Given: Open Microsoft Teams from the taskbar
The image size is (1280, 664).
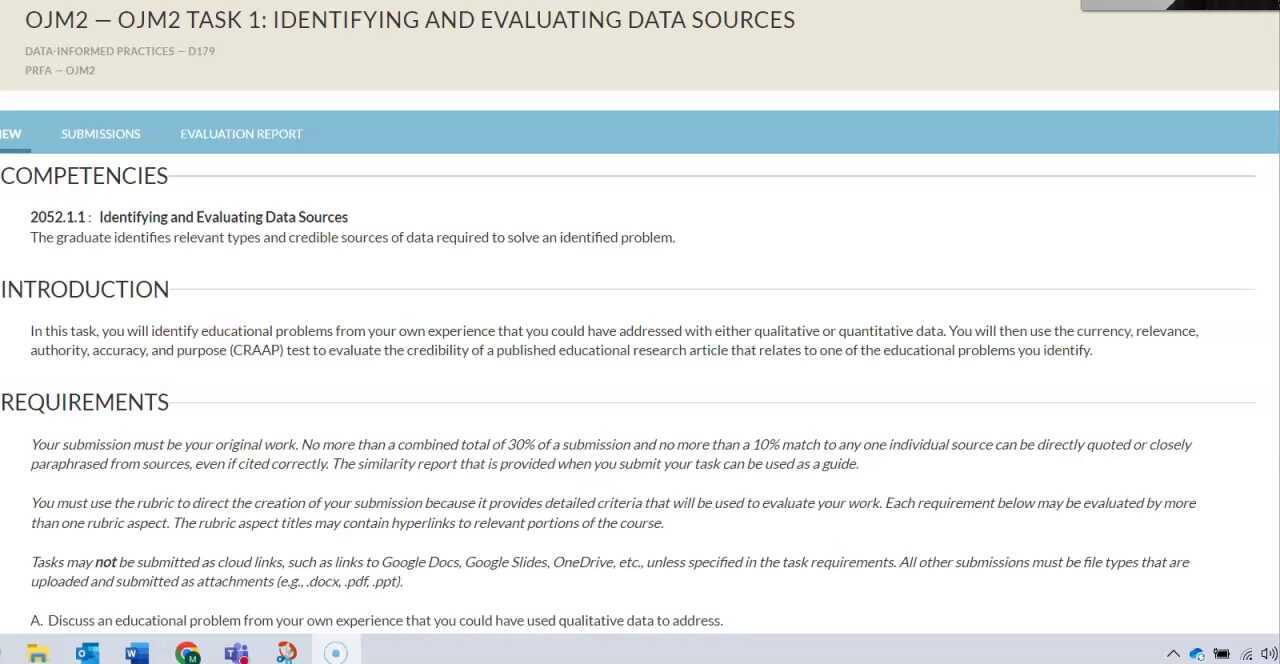Looking at the screenshot, I should click(x=236, y=653).
